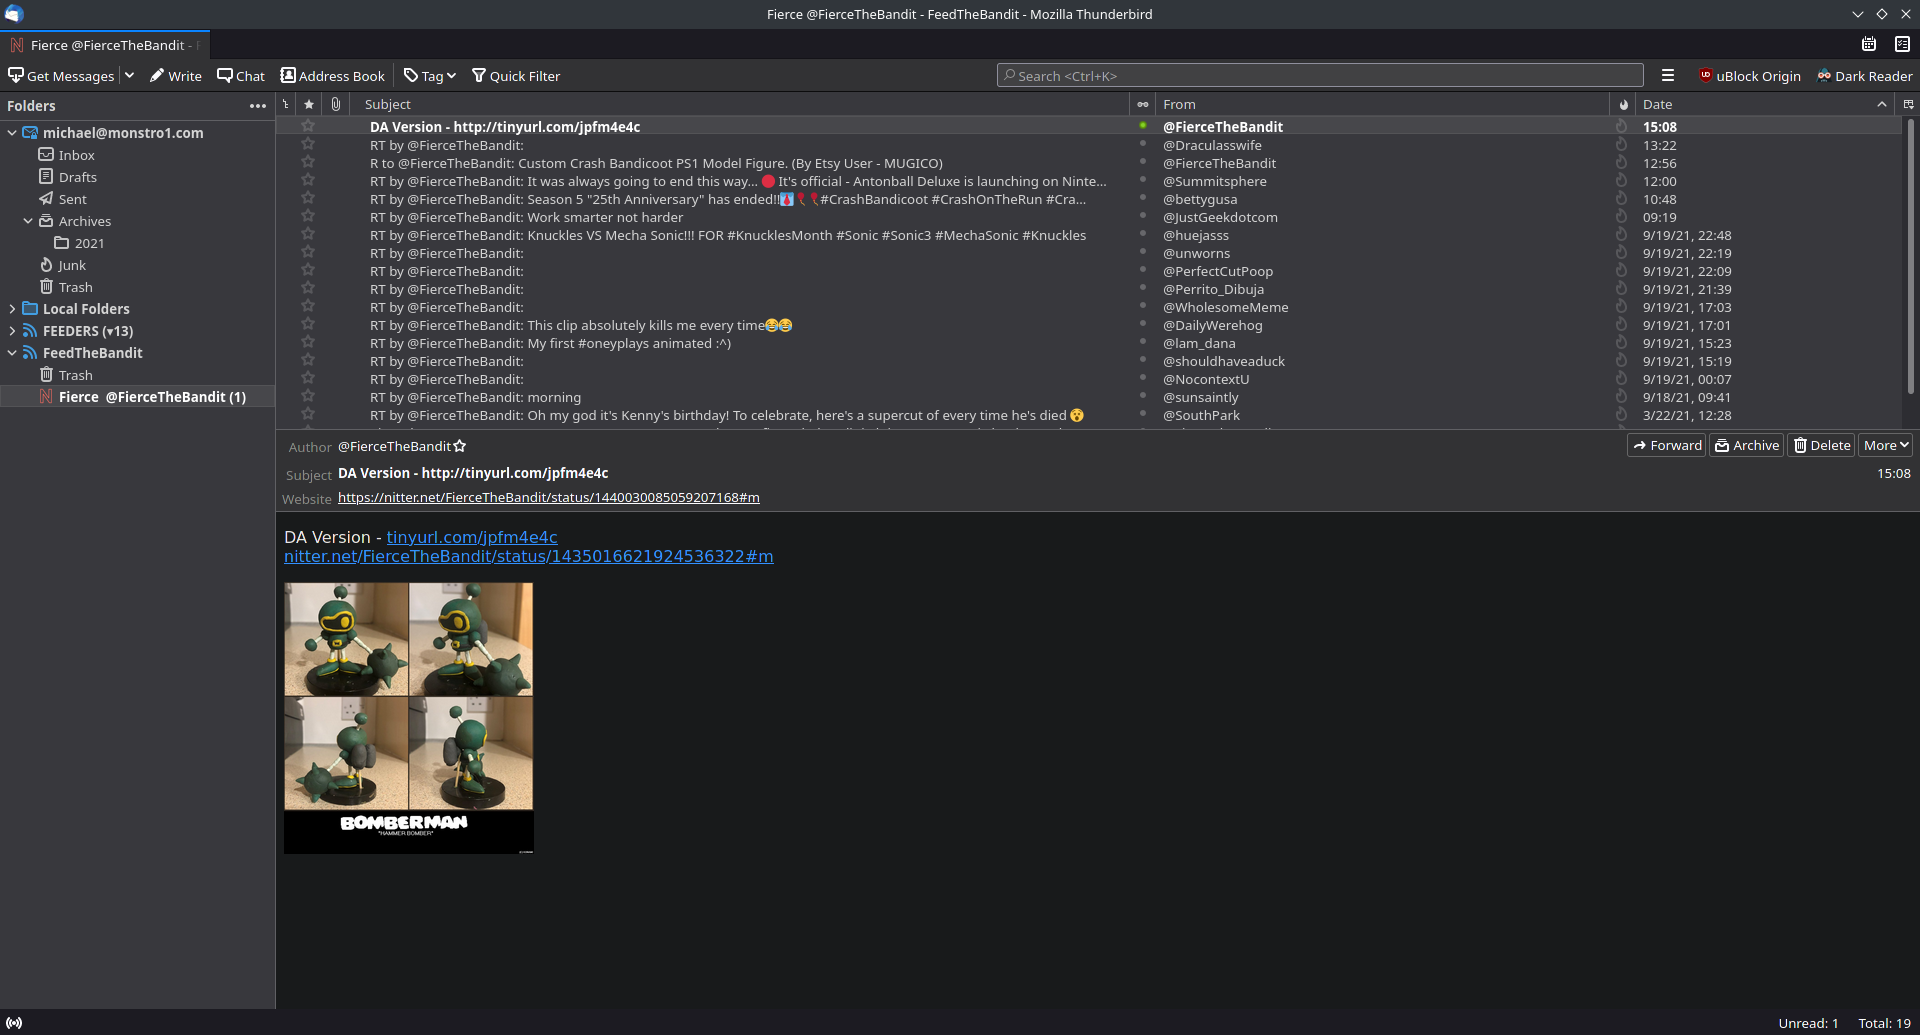1920x1035 pixels.
Task: Collapse the FeedTheBandit account
Action: point(12,353)
